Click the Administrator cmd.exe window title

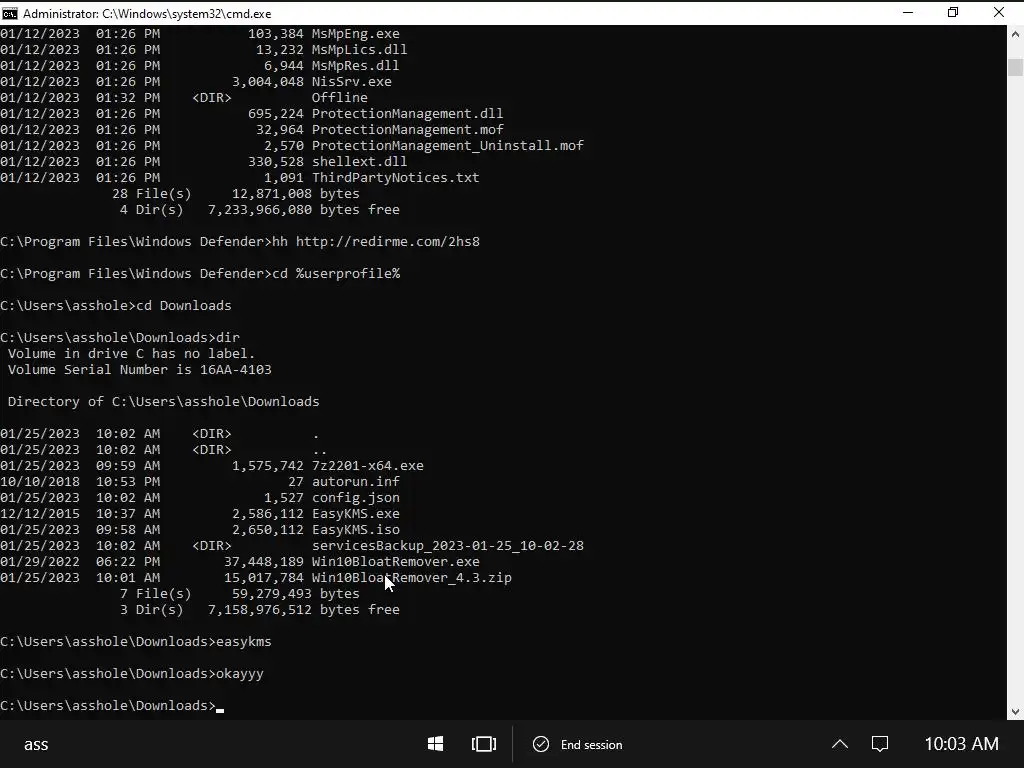click(x=147, y=13)
